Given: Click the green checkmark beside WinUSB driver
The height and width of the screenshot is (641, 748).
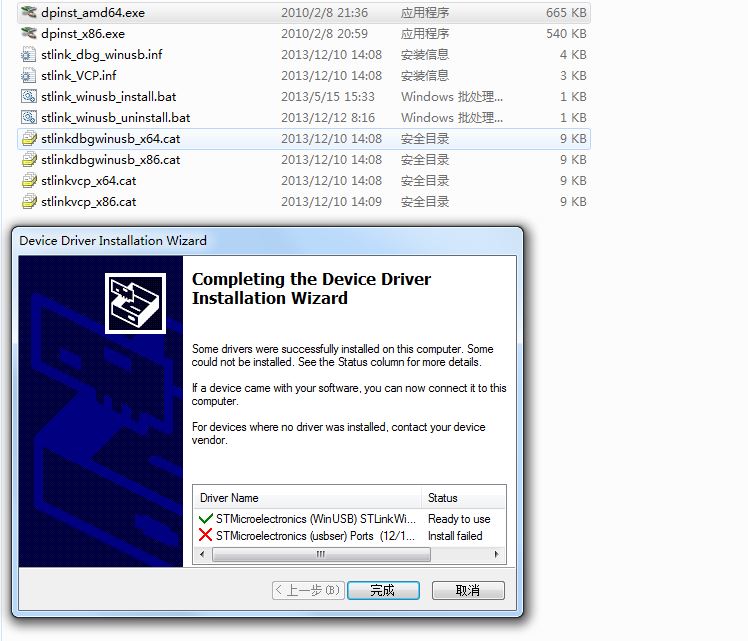Looking at the screenshot, I should [x=206, y=518].
